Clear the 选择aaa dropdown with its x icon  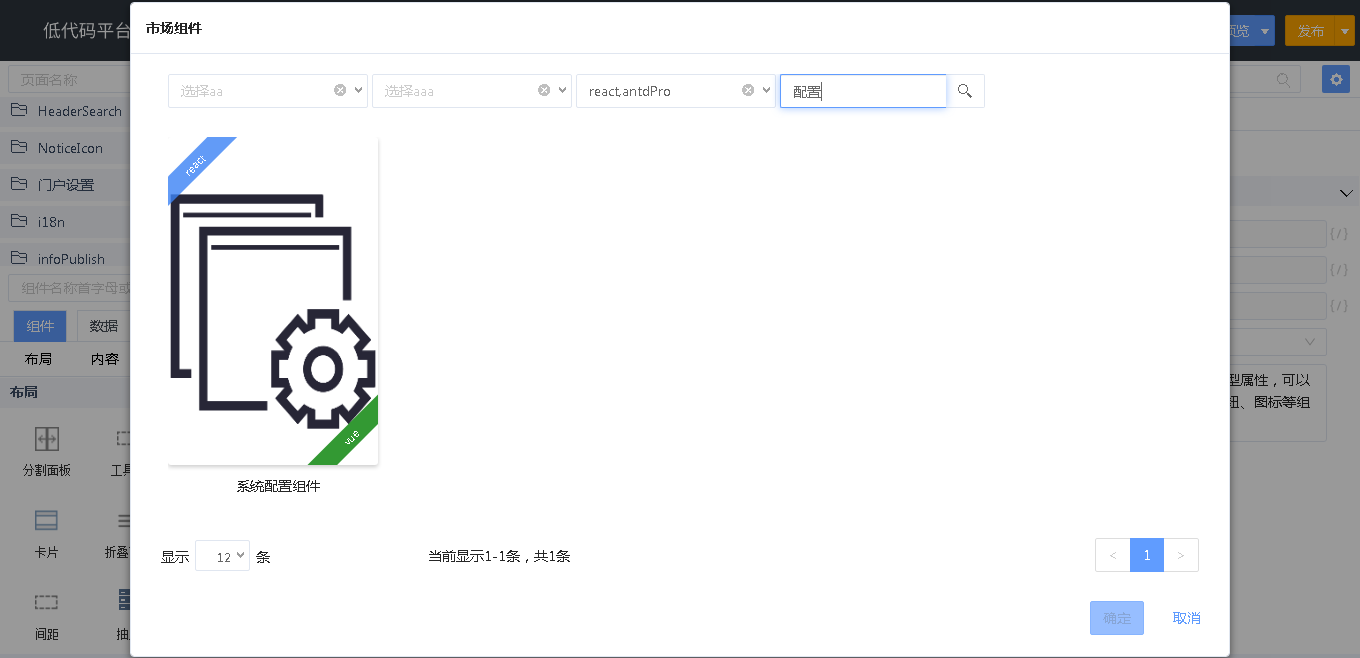544,90
